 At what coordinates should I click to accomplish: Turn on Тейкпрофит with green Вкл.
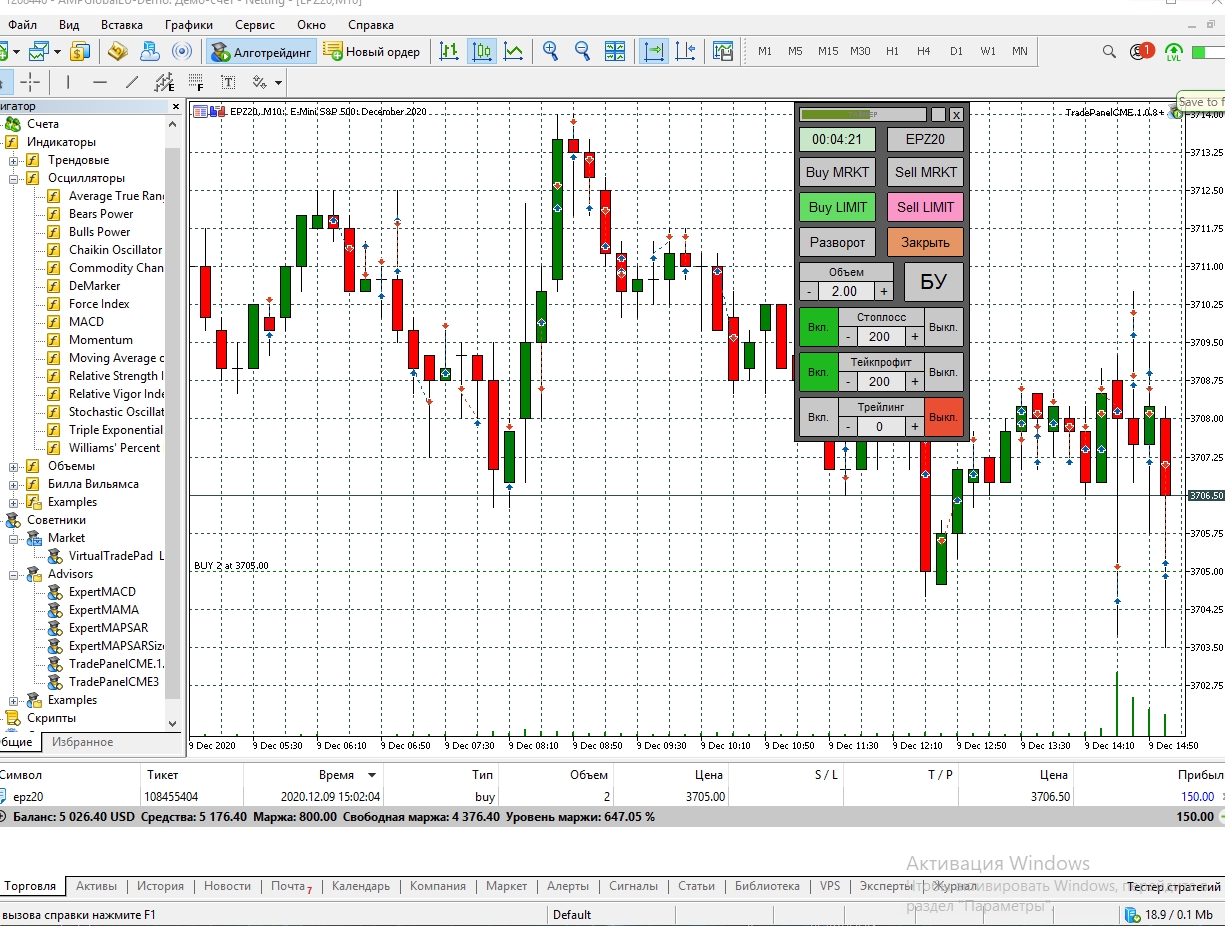click(x=818, y=372)
